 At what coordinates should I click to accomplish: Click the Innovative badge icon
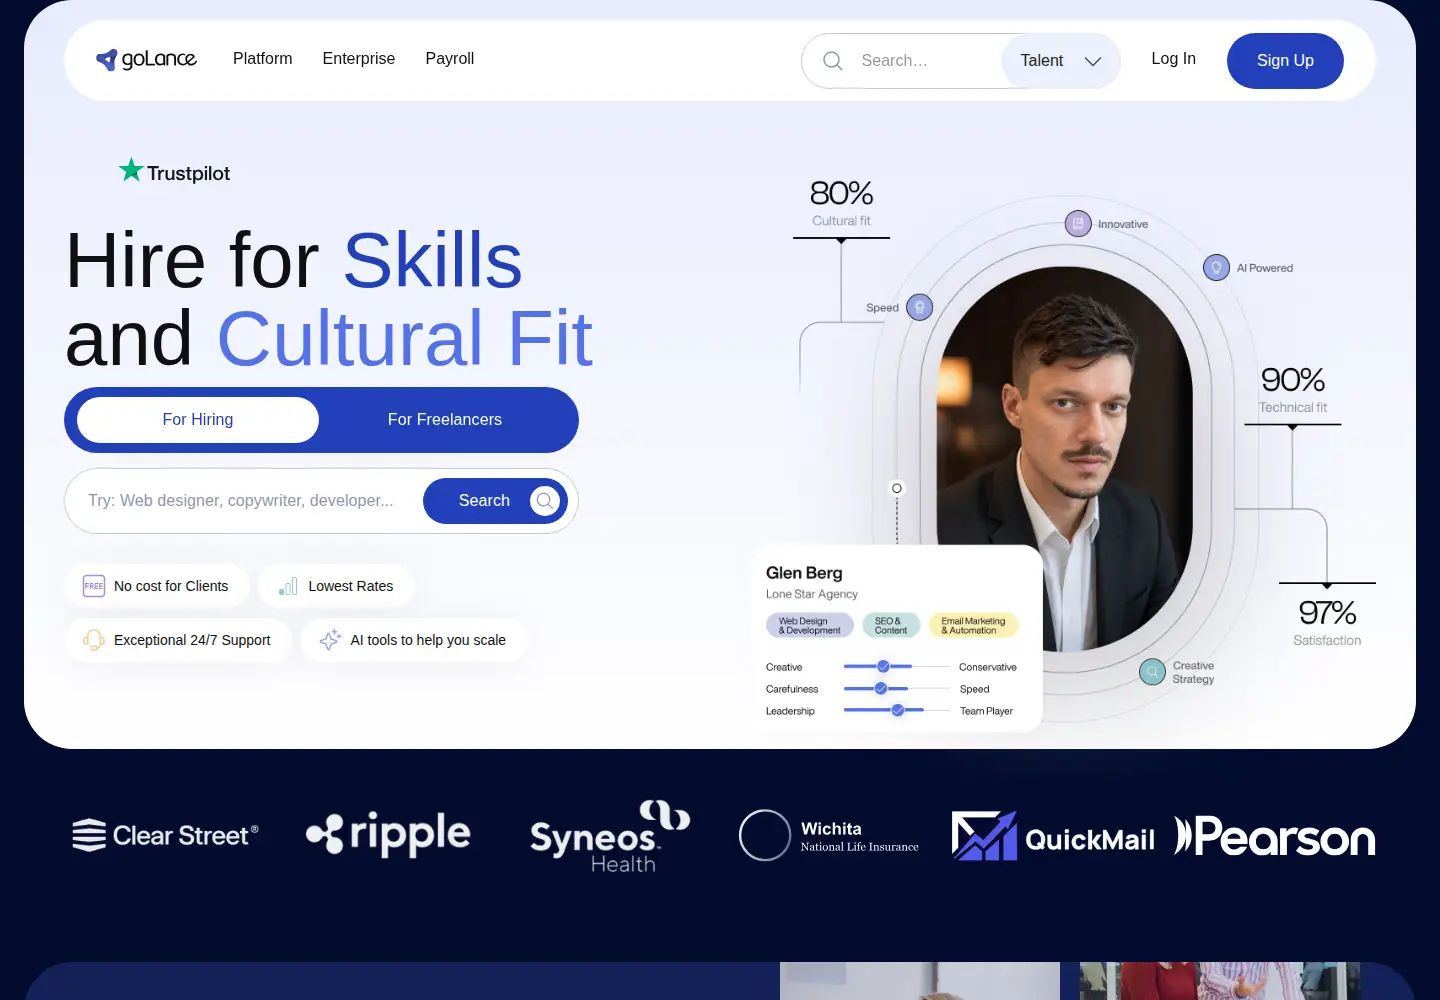click(1077, 223)
